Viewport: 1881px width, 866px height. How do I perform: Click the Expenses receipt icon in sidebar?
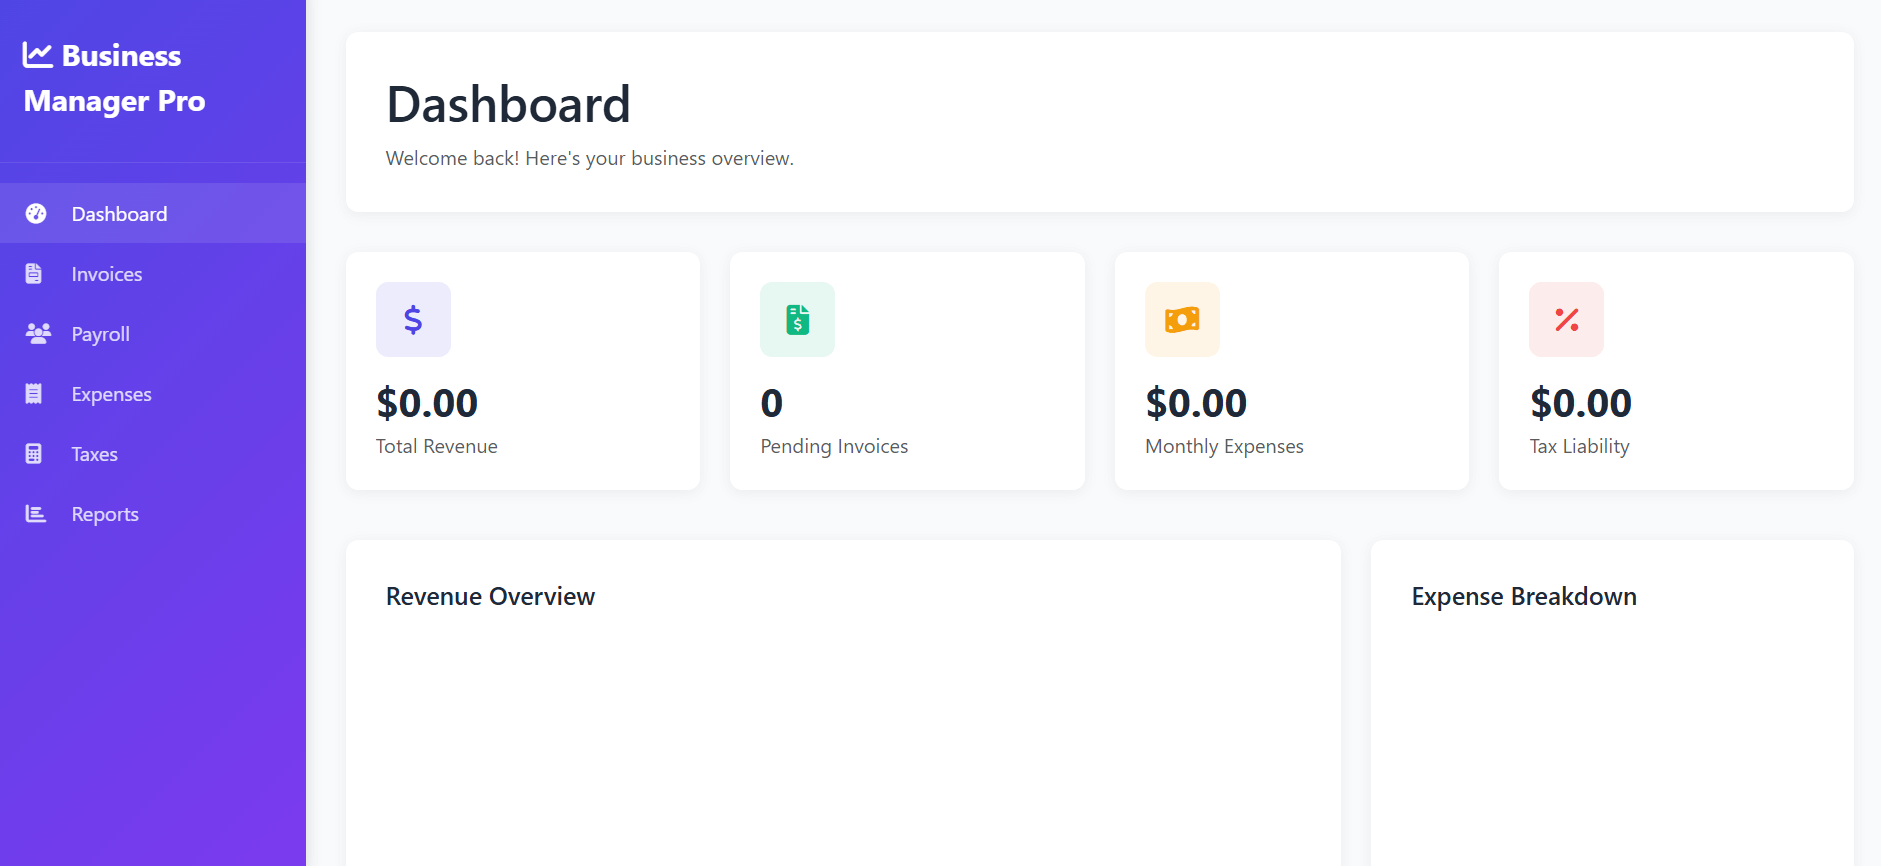click(34, 394)
